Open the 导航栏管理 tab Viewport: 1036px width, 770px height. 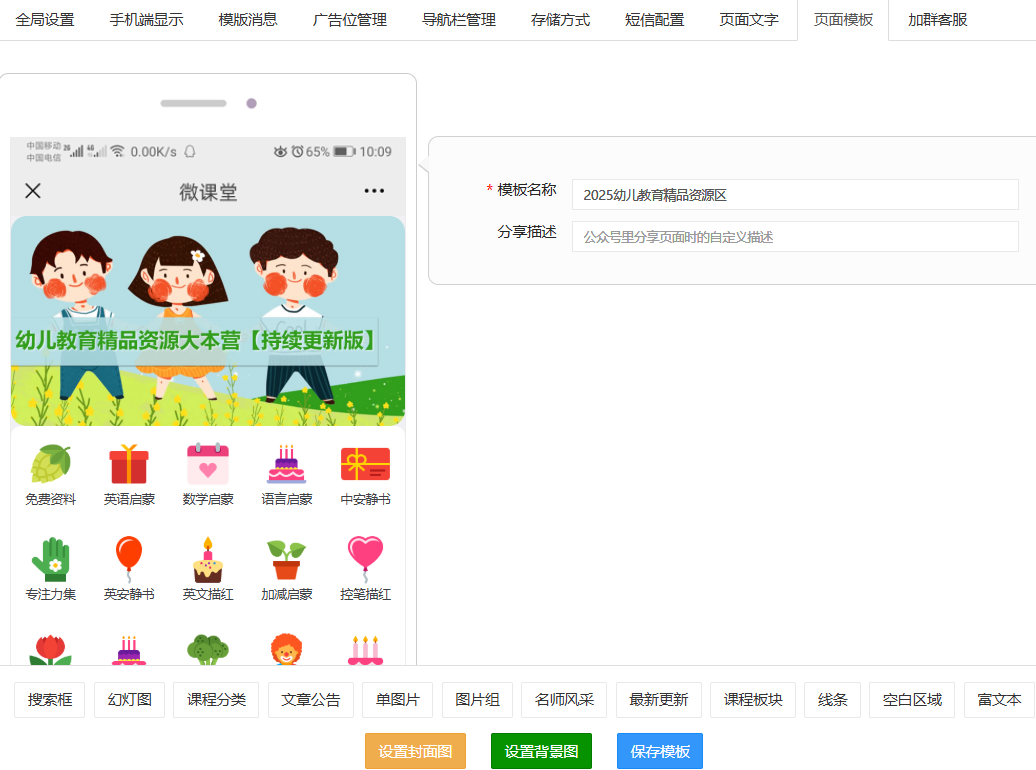pyautogui.click(x=458, y=20)
